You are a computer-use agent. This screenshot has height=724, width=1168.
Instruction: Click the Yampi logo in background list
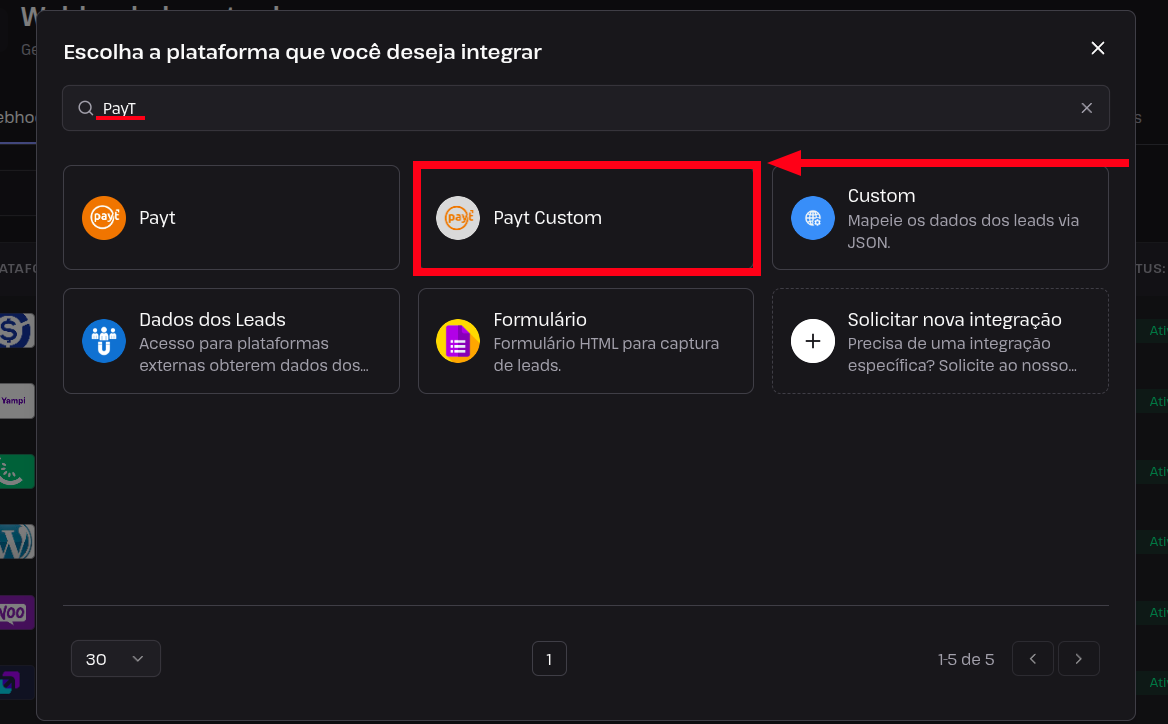click(17, 401)
